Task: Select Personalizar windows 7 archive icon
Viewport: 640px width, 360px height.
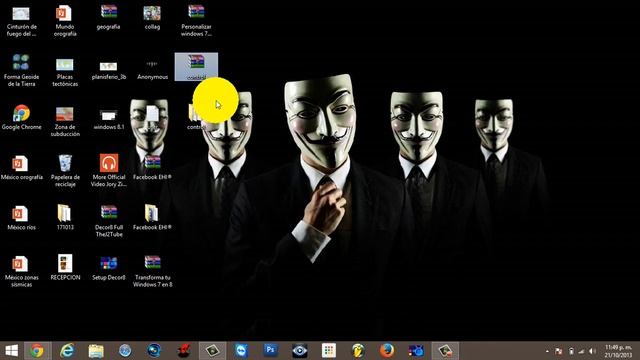Action: (196, 21)
